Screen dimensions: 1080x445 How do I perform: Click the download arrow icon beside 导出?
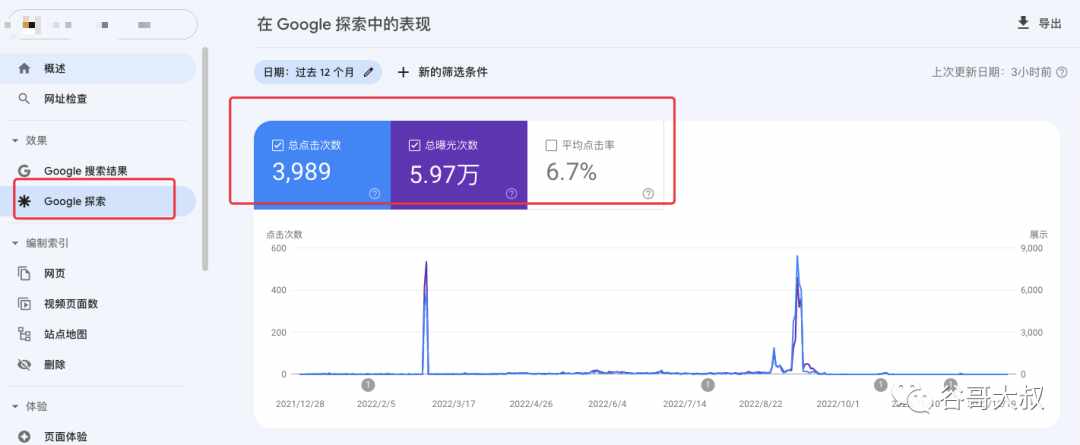pos(1023,23)
